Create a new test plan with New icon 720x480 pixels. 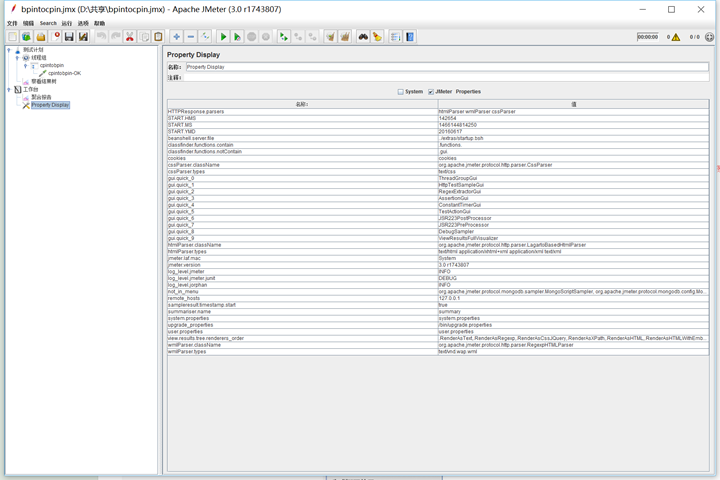(x=12, y=37)
